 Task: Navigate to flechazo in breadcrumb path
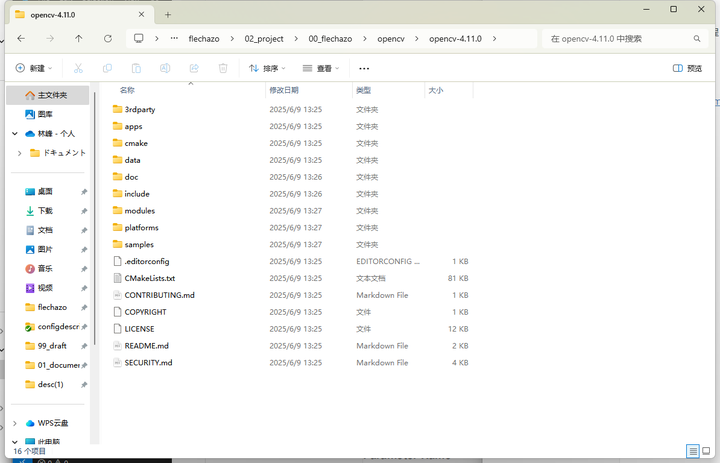[204, 39]
